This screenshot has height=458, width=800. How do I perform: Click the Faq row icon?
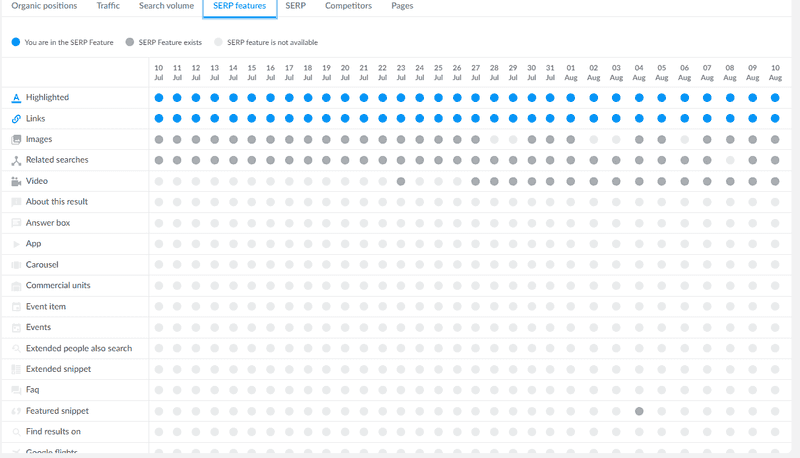pos(16,390)
